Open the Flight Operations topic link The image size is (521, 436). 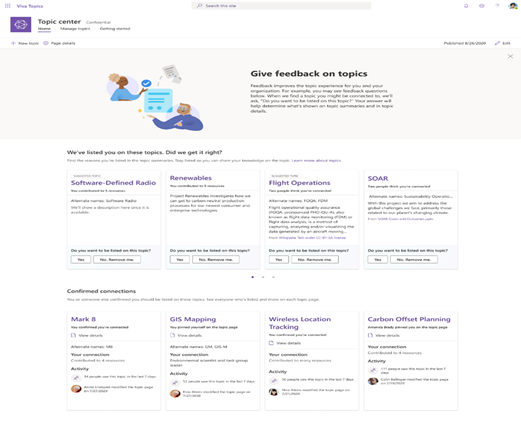click(x=299, y=183)
